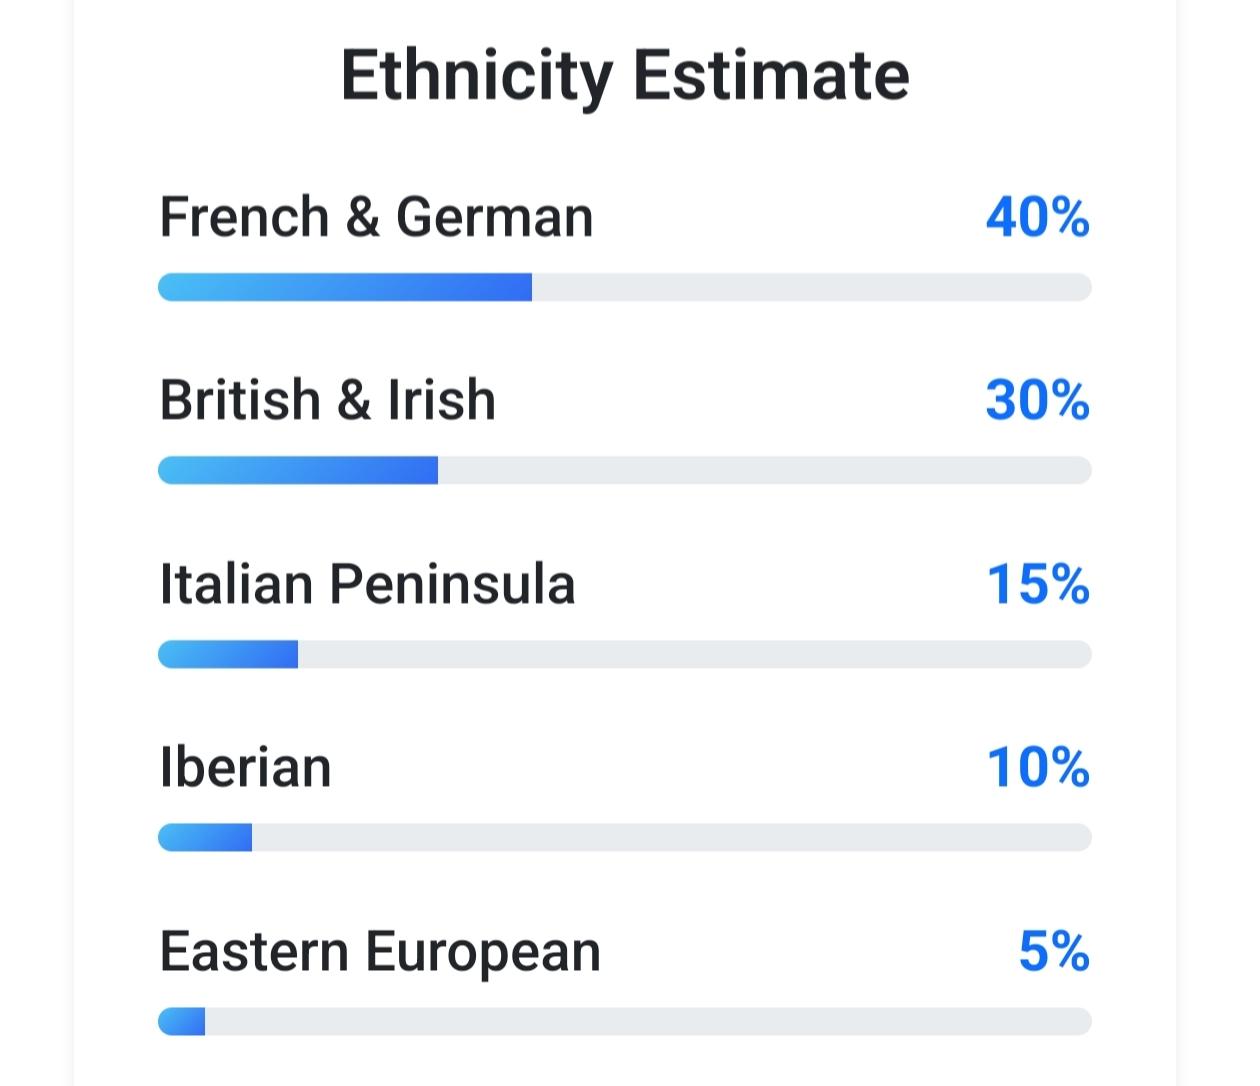Click the gray track of Eastern European bar
The image size is (1260, 1086).
[x=648, y=1022]
